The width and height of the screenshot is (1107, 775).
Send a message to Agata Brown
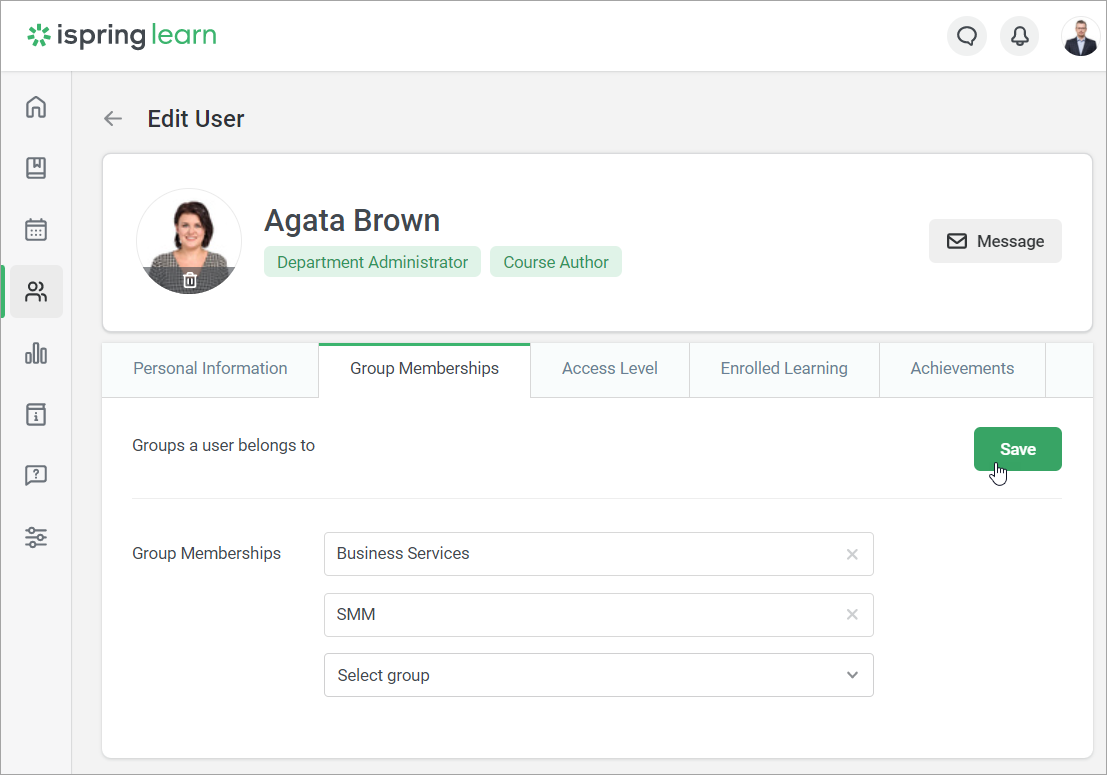pyautogui.click(x=995, y=241)
